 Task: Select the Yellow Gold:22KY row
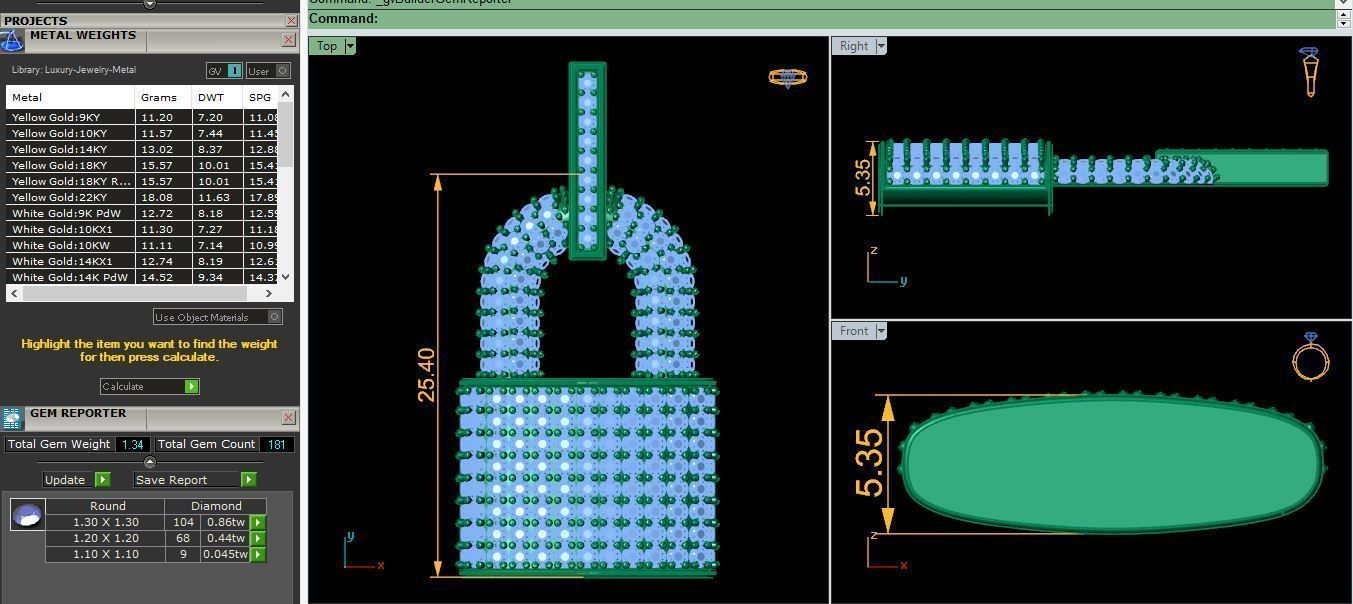coord(142,197)
